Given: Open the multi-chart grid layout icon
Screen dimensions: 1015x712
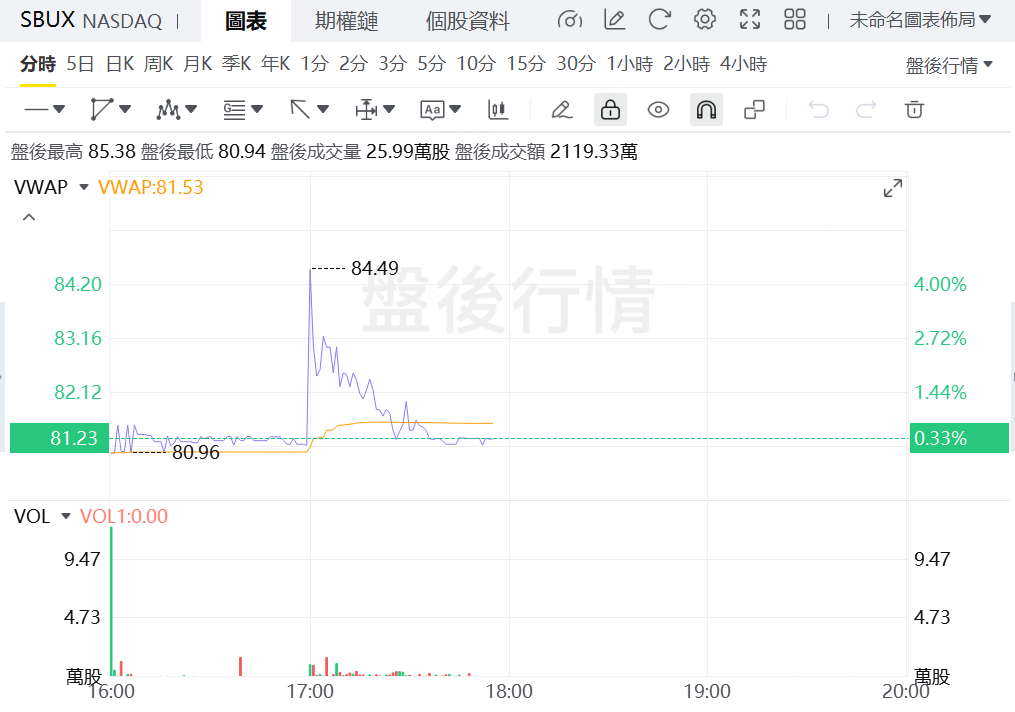Looking at the screenshot, I should point(795,19).
